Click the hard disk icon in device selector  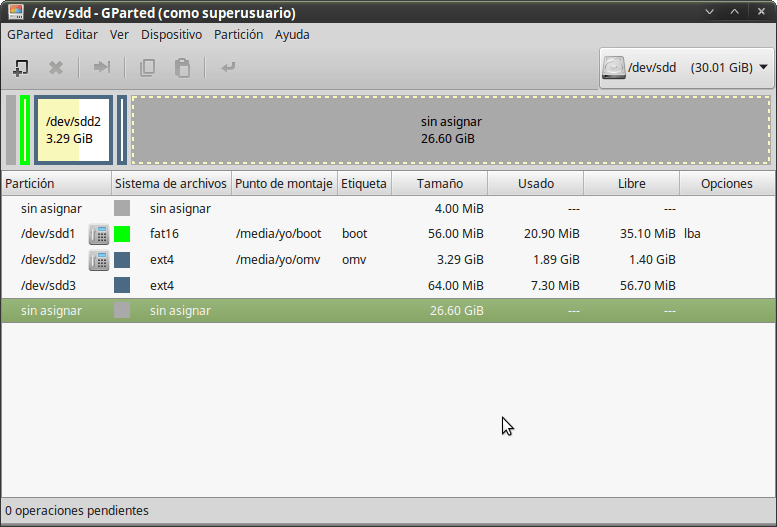[613, 67]
